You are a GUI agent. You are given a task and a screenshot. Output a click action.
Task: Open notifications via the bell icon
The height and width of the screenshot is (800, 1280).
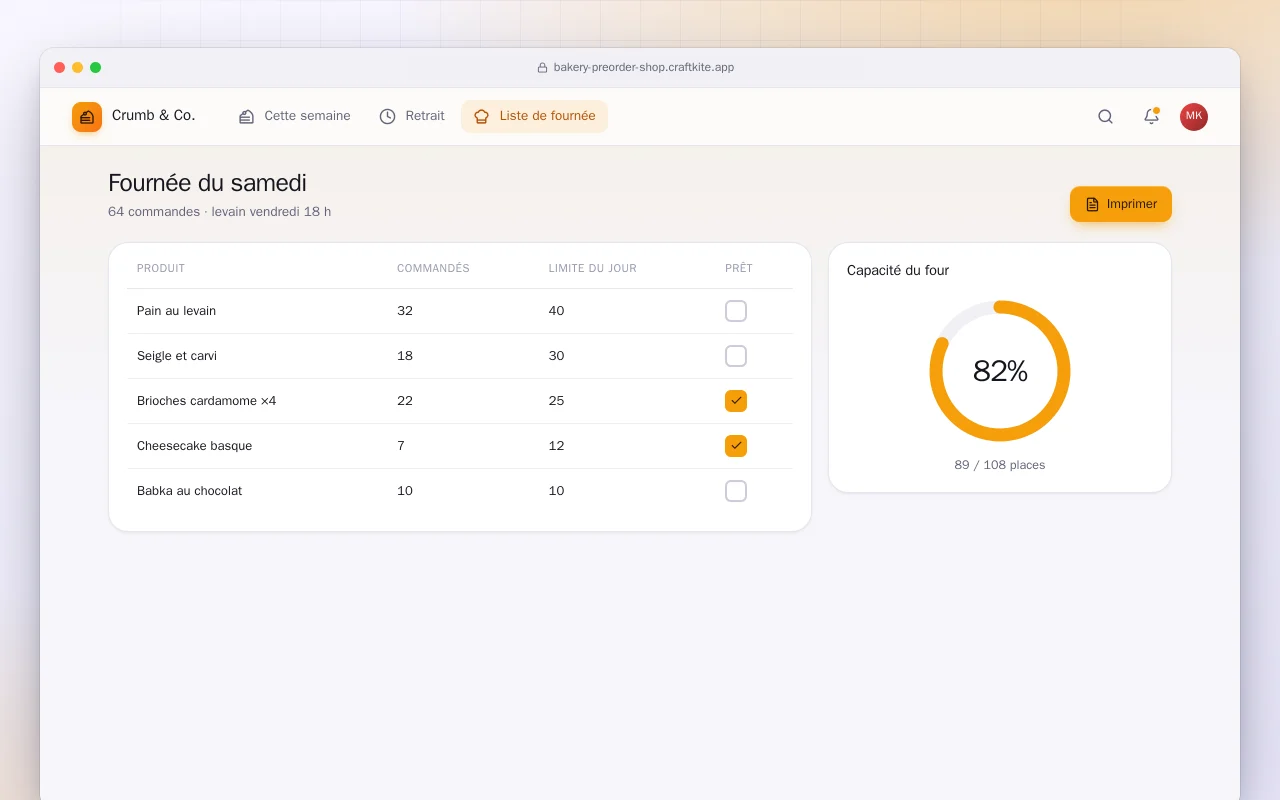(1151, 116)
